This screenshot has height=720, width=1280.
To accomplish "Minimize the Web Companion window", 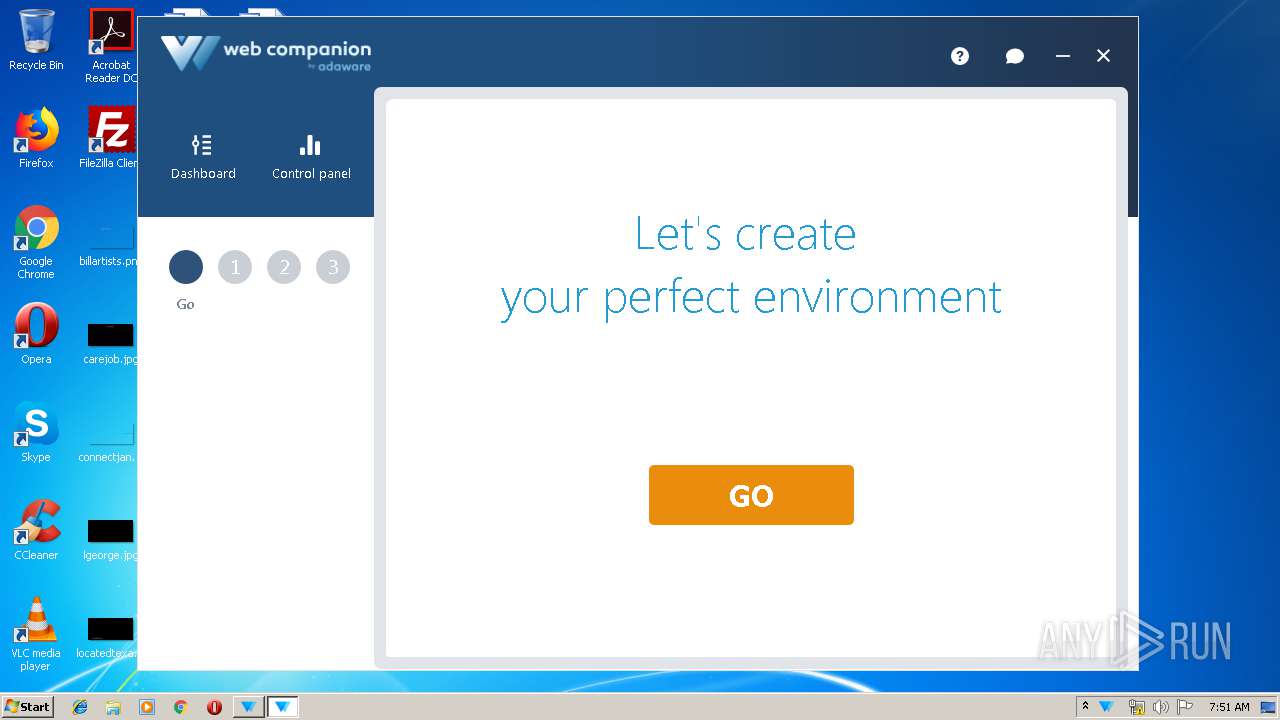I will [1063, 56].
